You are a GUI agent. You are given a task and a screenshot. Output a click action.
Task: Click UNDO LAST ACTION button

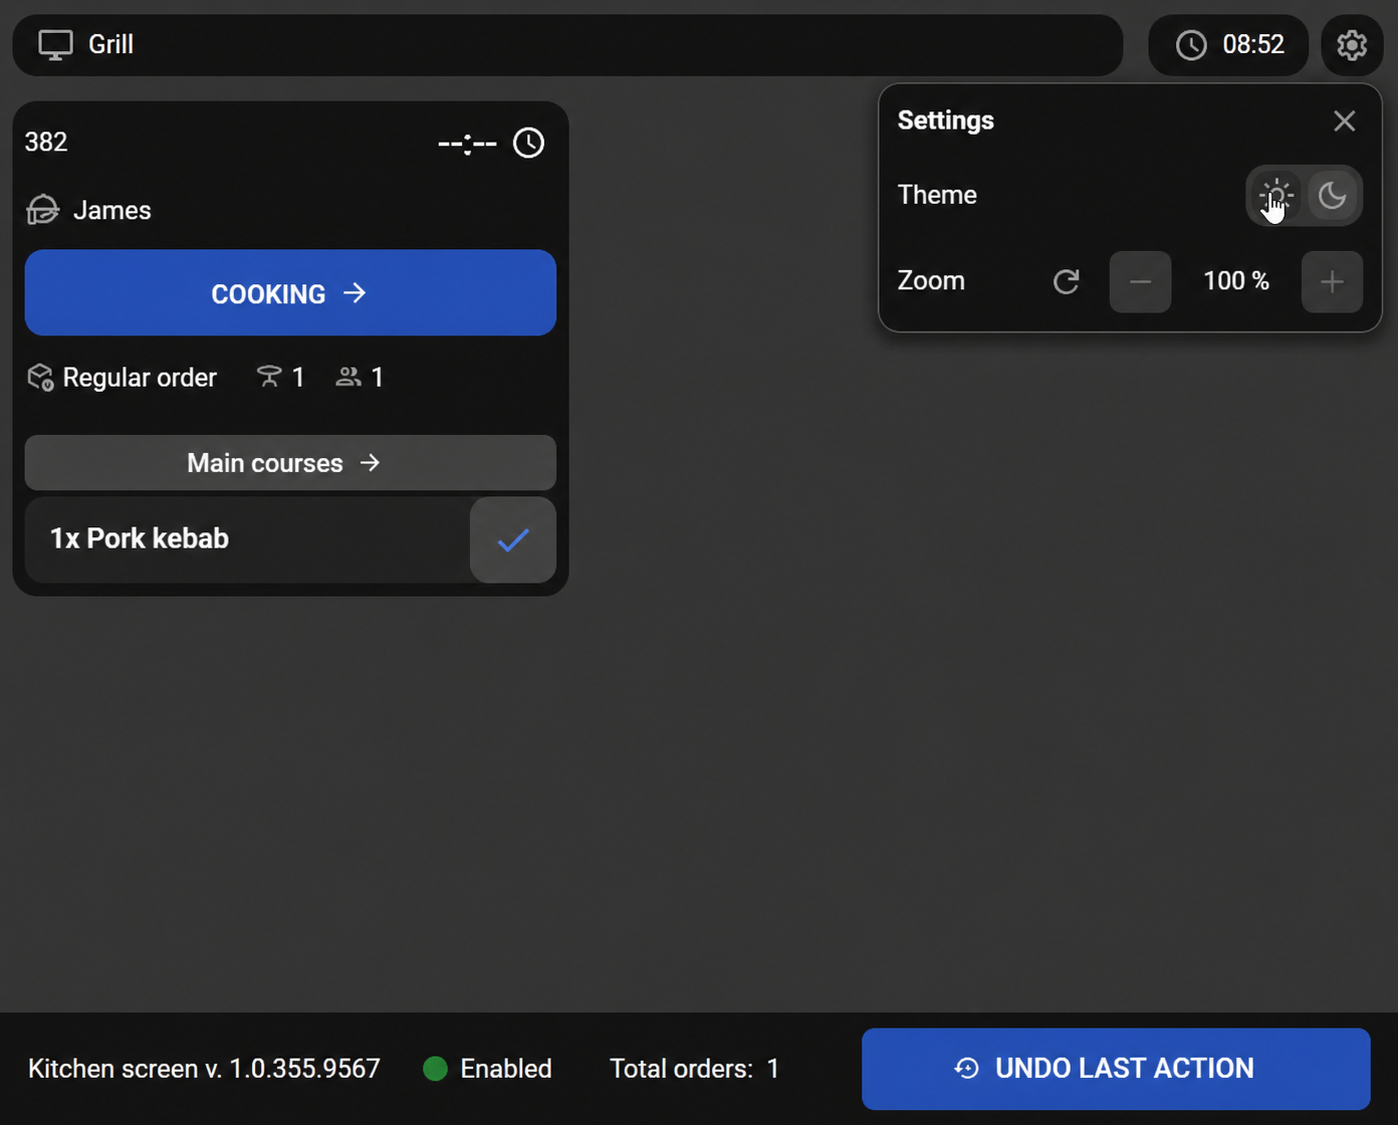point(1116,1069)
